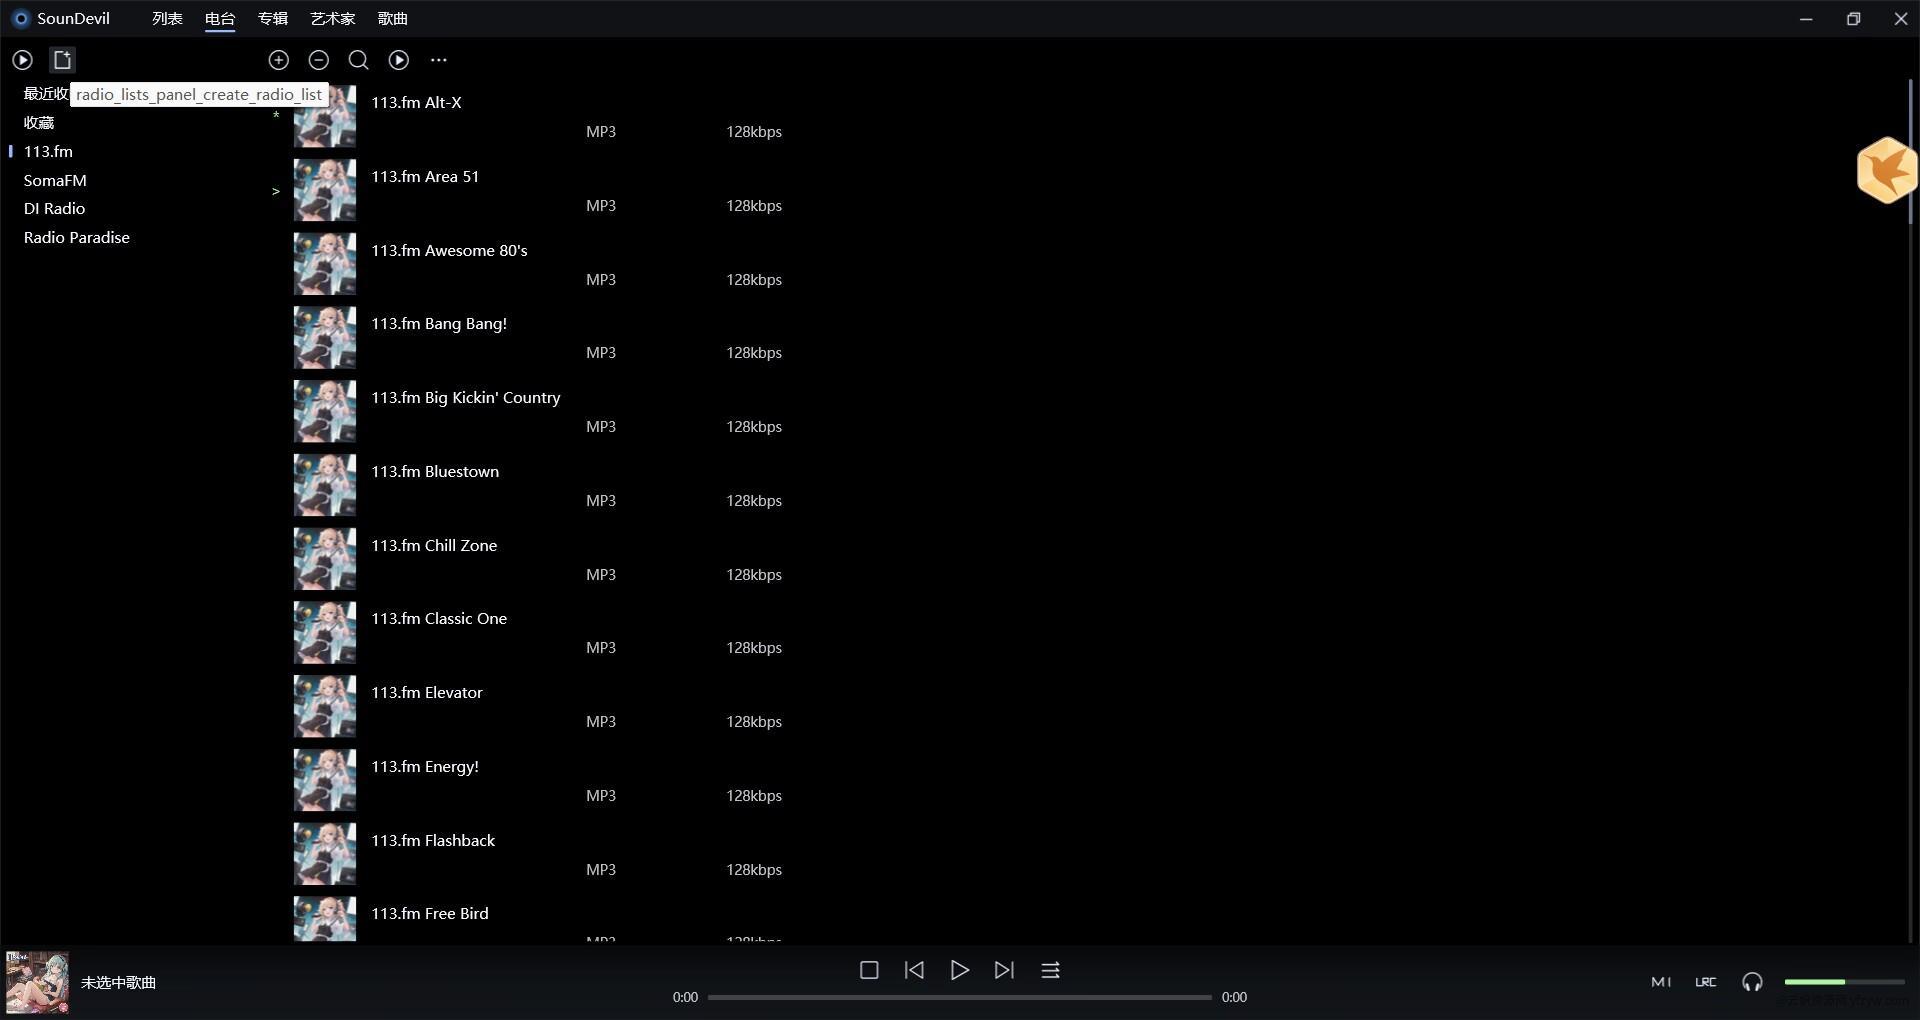Click the asterisk marker beside 收藏
This screenshot has width=1920, height=1020.
(x=276, y=116)
